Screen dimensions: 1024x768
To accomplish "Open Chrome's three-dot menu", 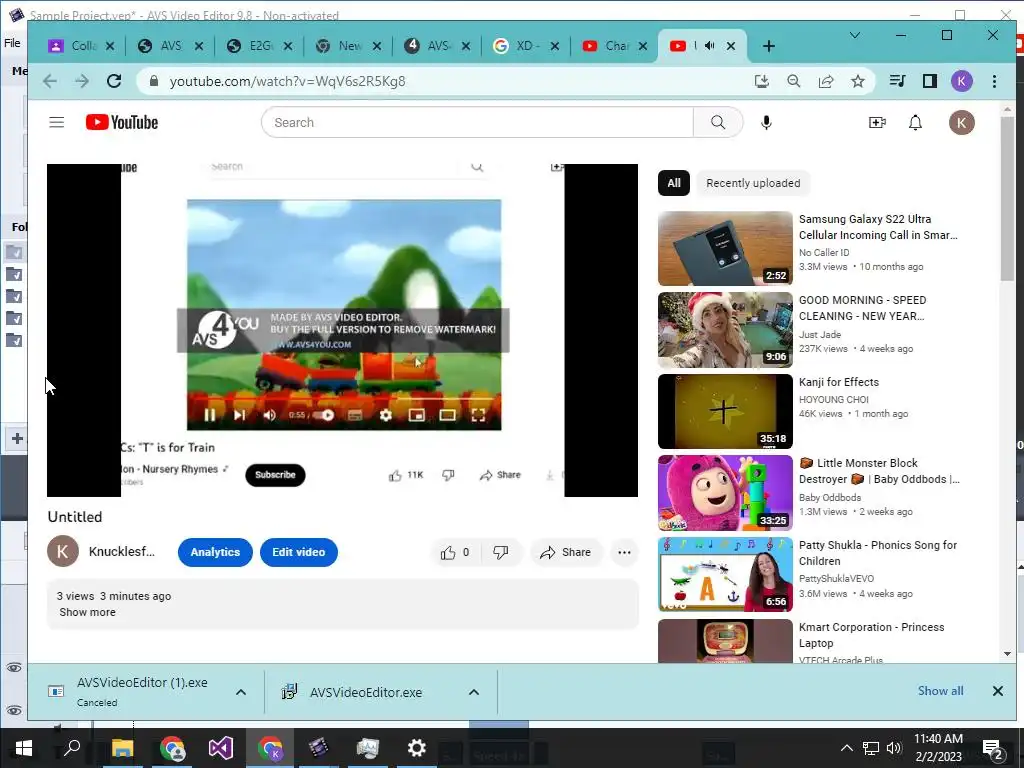I will (994, 81).
